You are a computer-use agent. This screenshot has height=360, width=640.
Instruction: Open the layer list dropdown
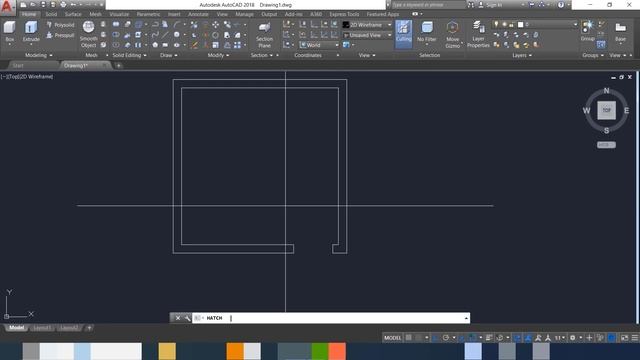pyautogui.click(x=536, y=24)
